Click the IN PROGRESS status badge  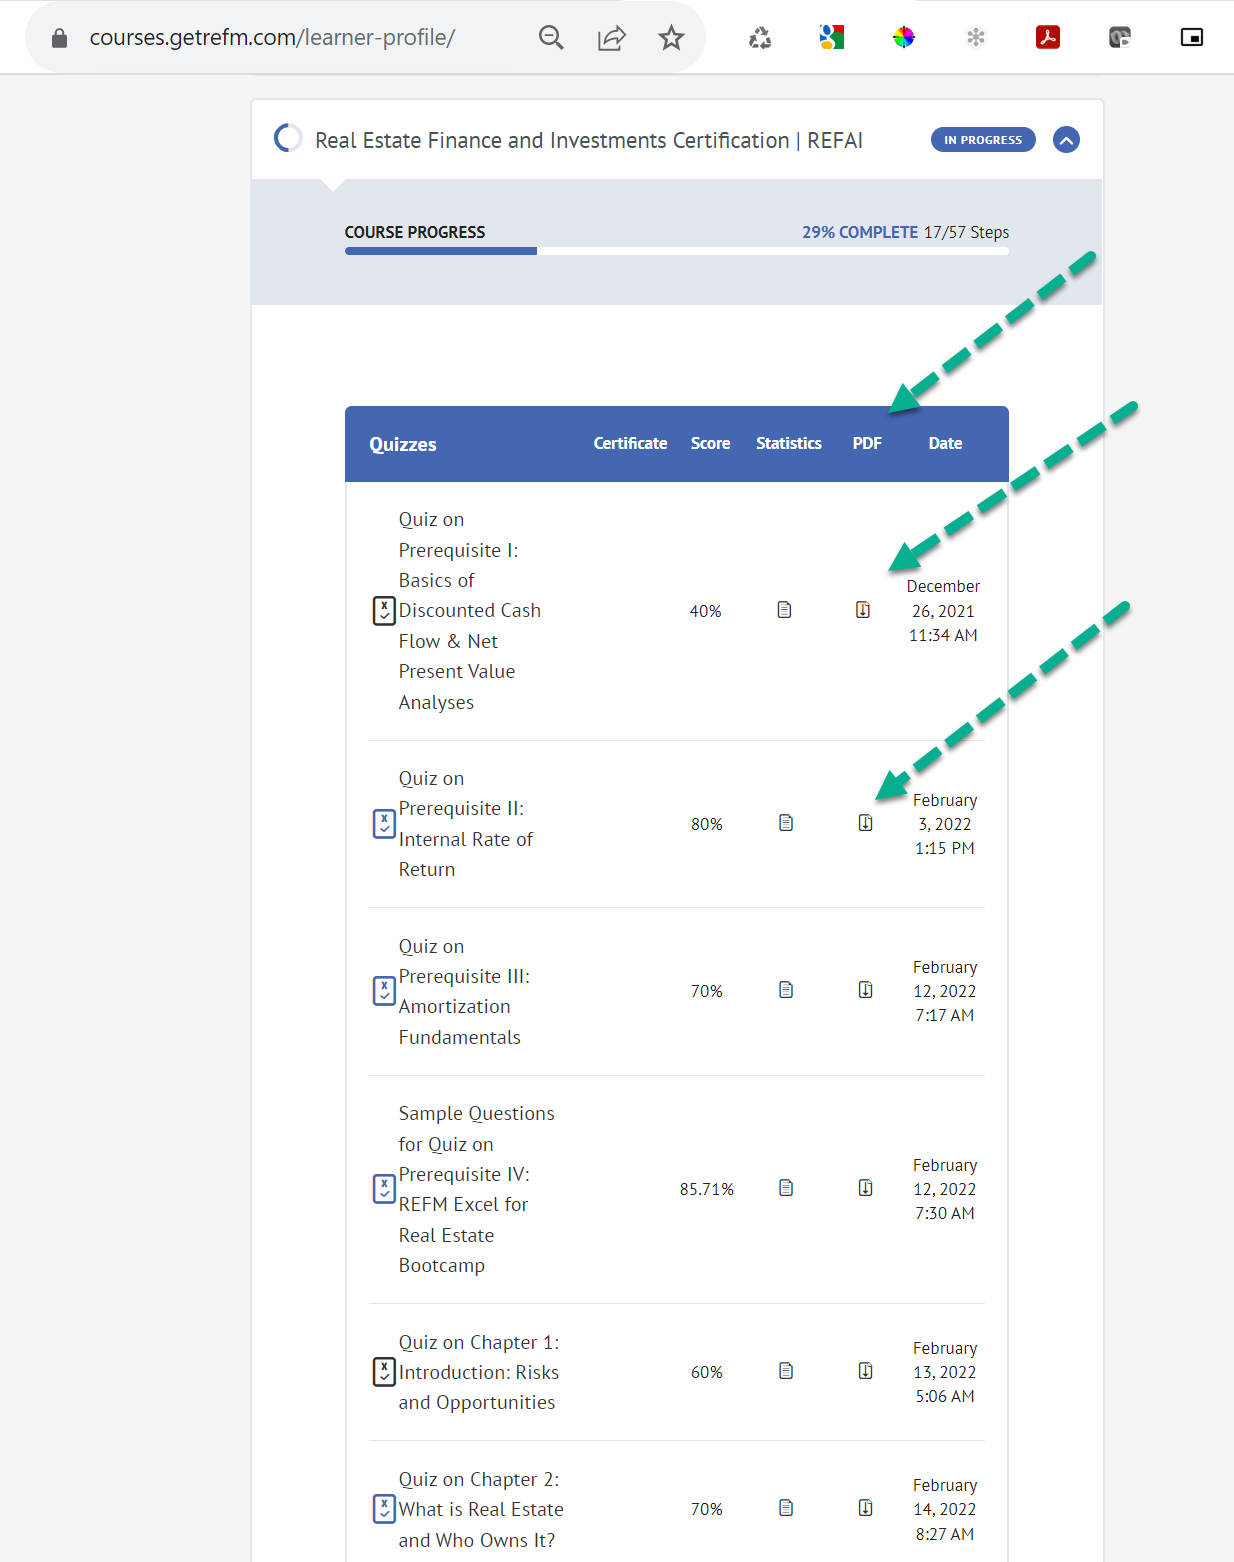[982, 139]
